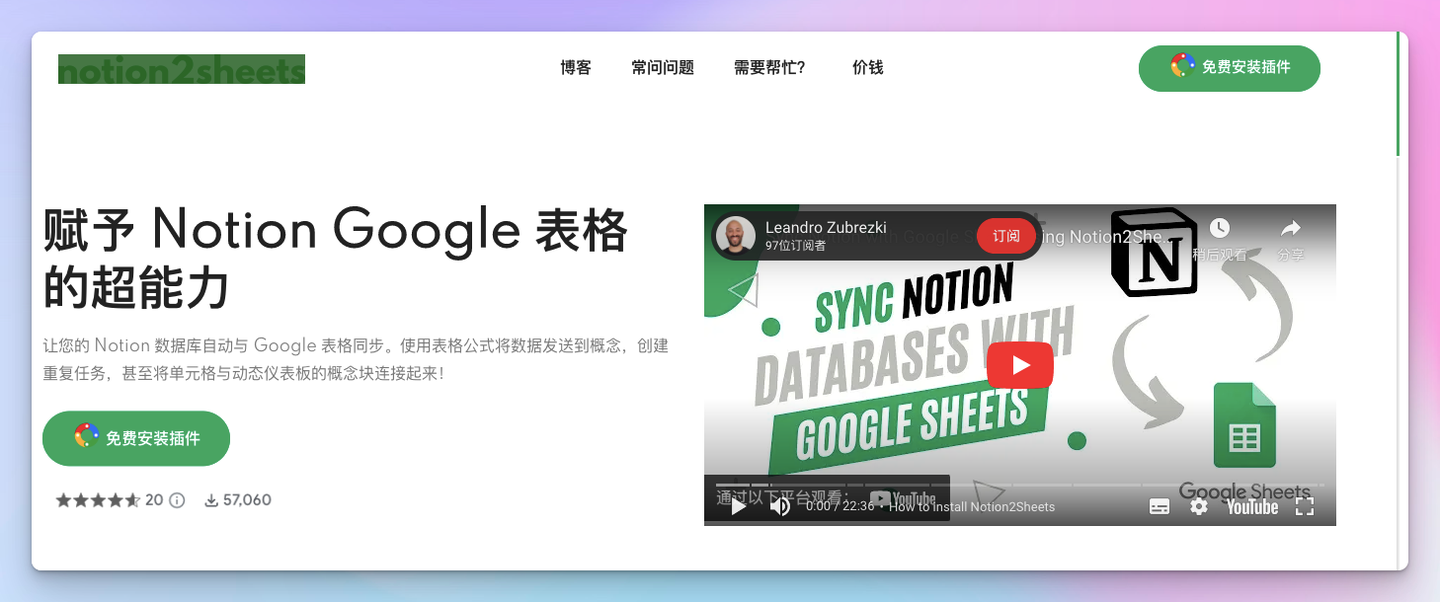Click the green 免费安装插件 hero button

135,438
